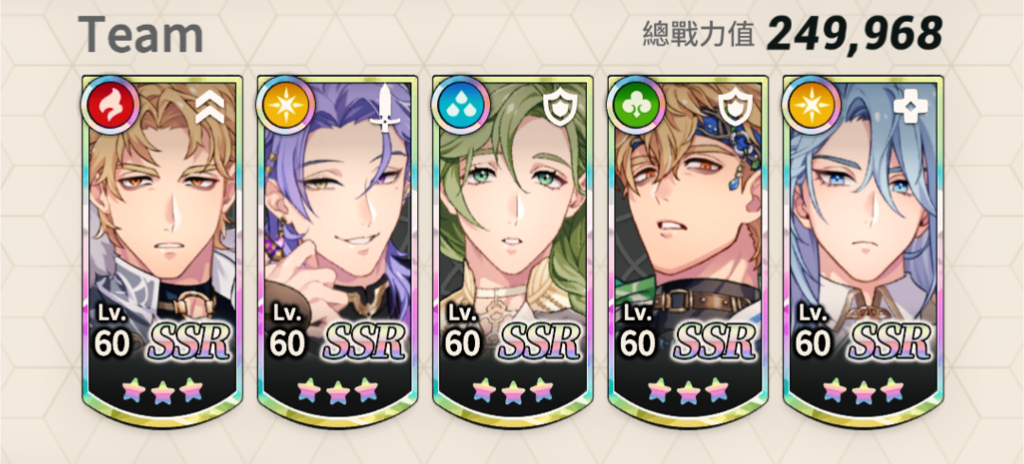Click the SSR badge on the fire card
The width and height of the screenshot is (1024, 464).
[x=189, y=342]
